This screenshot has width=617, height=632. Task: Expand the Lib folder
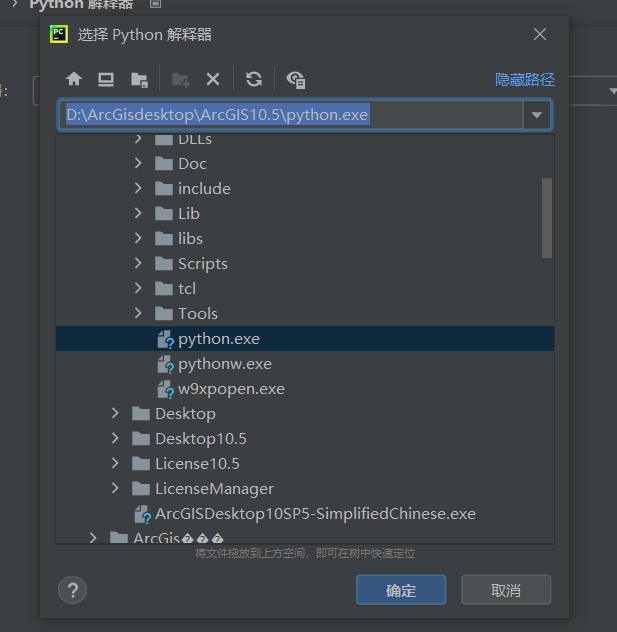tap(138, 213)
